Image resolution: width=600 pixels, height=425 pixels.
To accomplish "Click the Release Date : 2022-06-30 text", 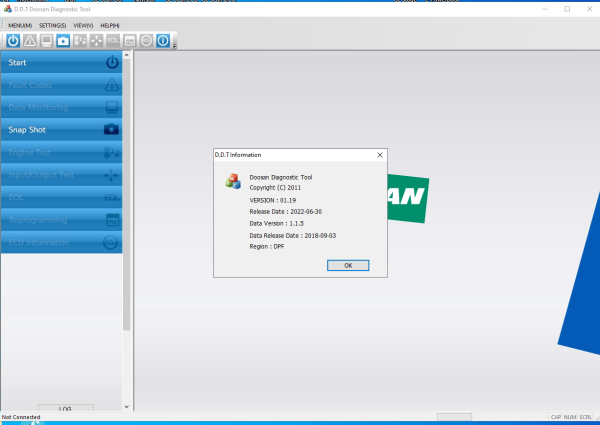I will 285,212.
